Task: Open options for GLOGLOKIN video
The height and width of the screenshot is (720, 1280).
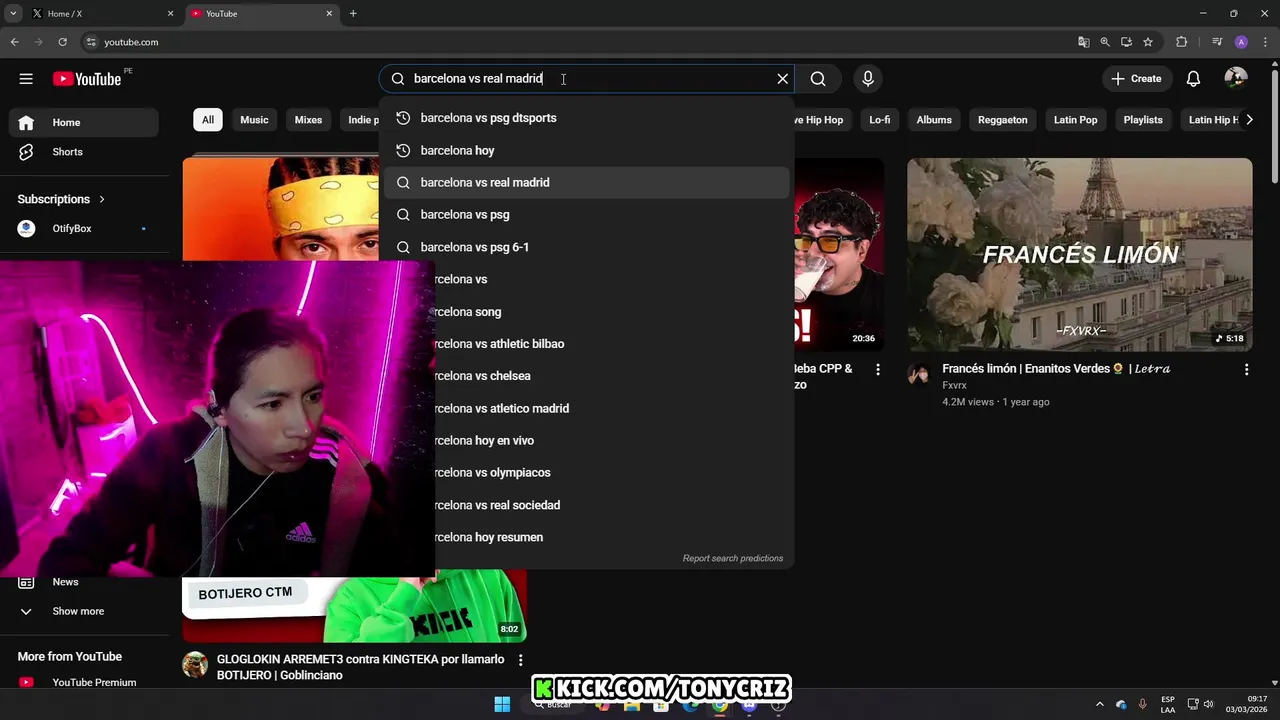Action: point(520,660)
